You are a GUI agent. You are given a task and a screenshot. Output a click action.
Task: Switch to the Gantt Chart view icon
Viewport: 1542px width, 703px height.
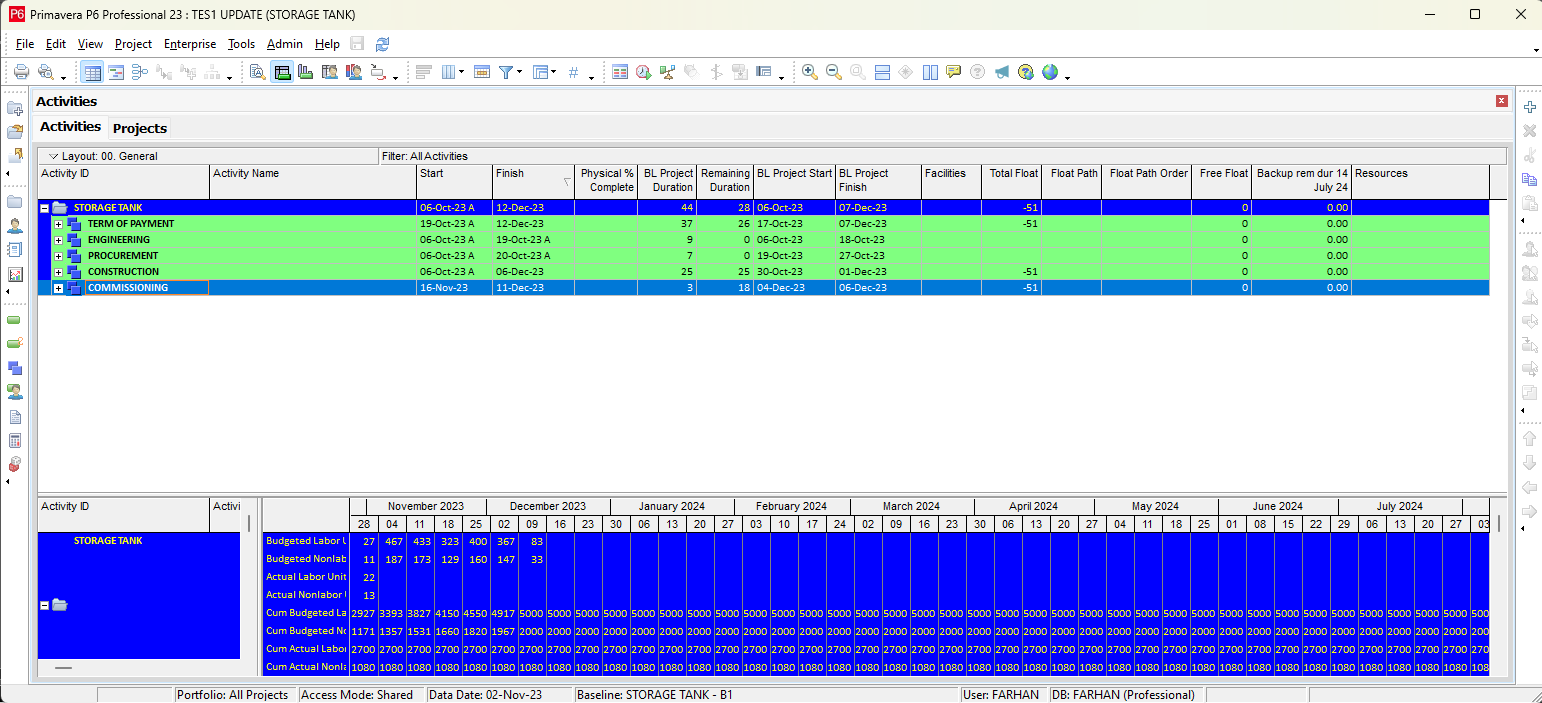click(x=116, y=72)
